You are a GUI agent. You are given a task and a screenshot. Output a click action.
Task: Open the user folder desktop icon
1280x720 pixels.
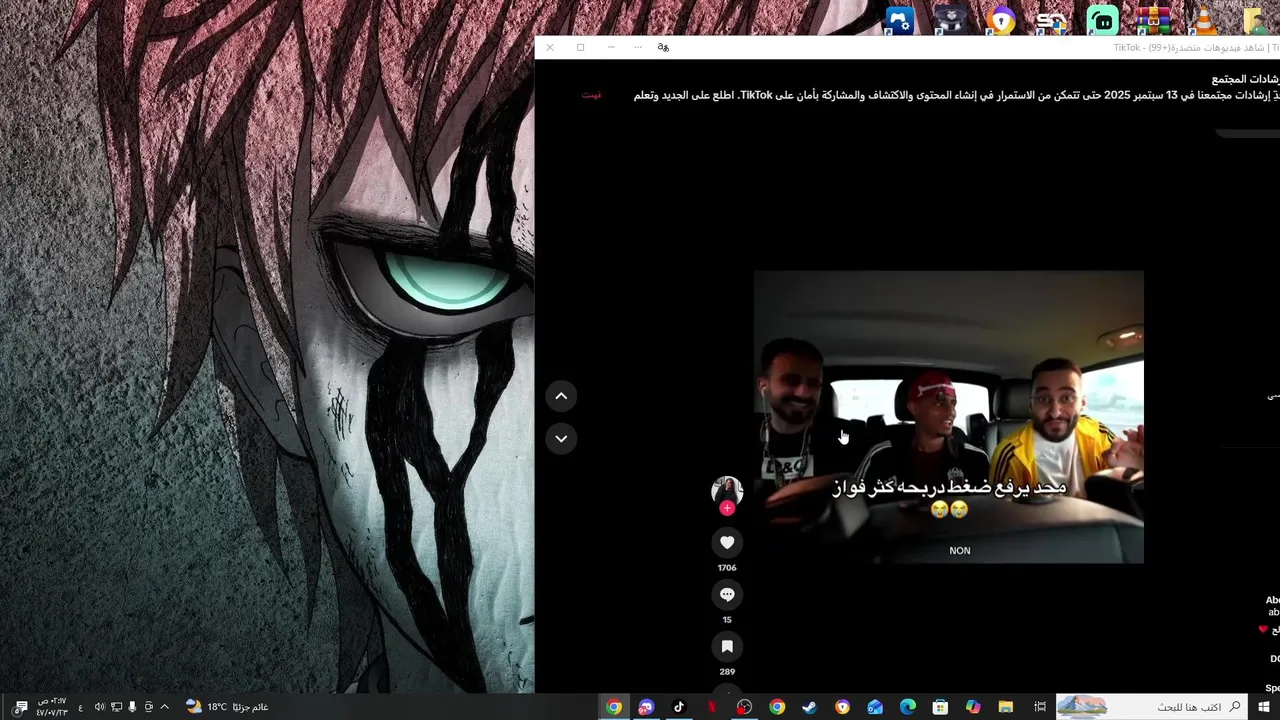point(1258,20)
